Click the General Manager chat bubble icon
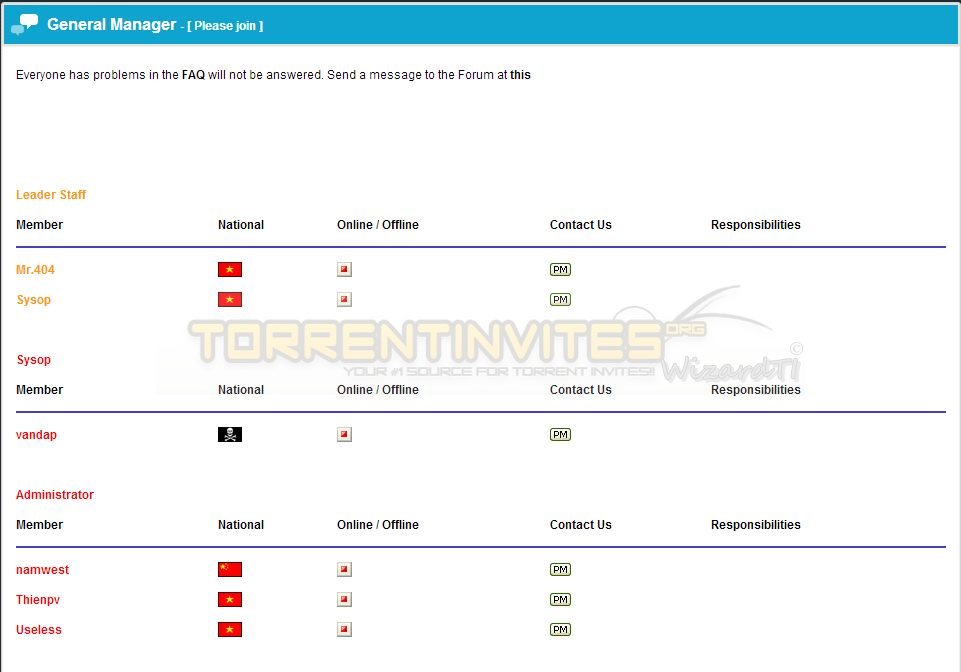961x672 pixels. tap(25, 24)
